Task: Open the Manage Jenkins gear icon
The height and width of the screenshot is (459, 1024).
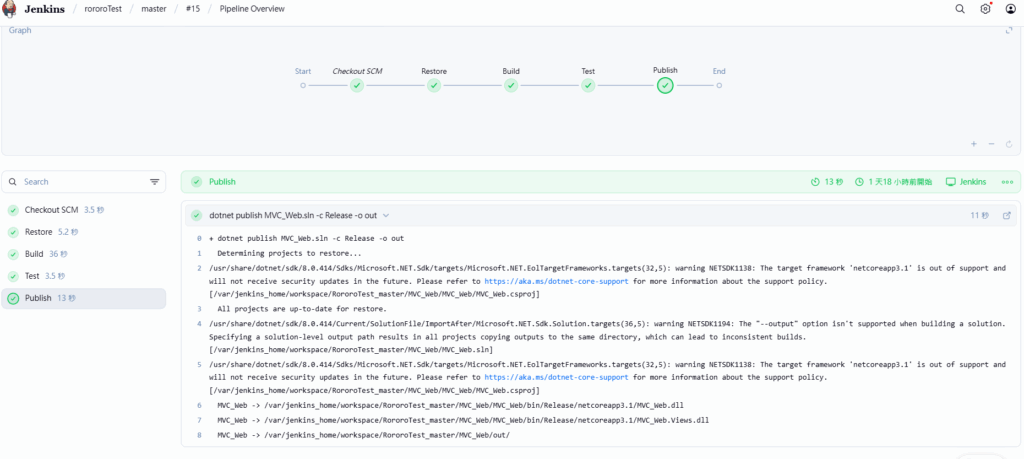Action: [x=985, y=9]
